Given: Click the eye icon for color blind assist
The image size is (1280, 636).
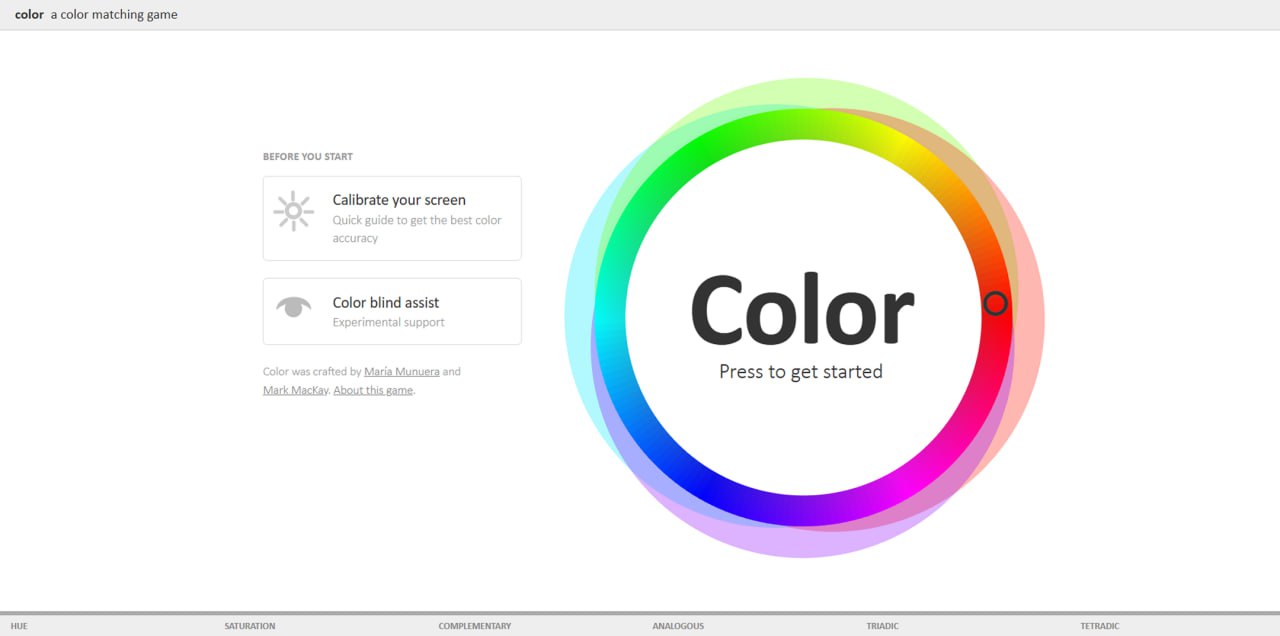Looking at the screenshot, I should coord(293,306).
